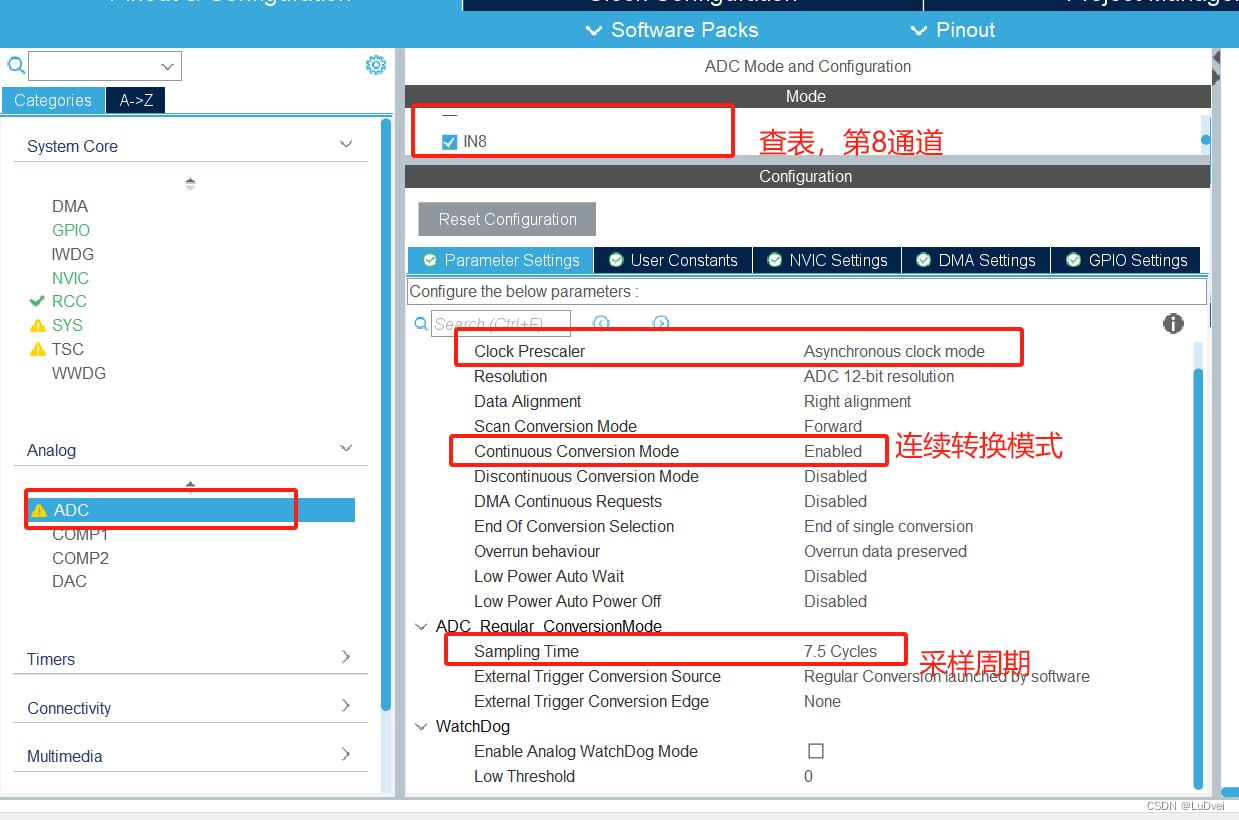Click the previous search result circular arrow icon

coord(602,324)
